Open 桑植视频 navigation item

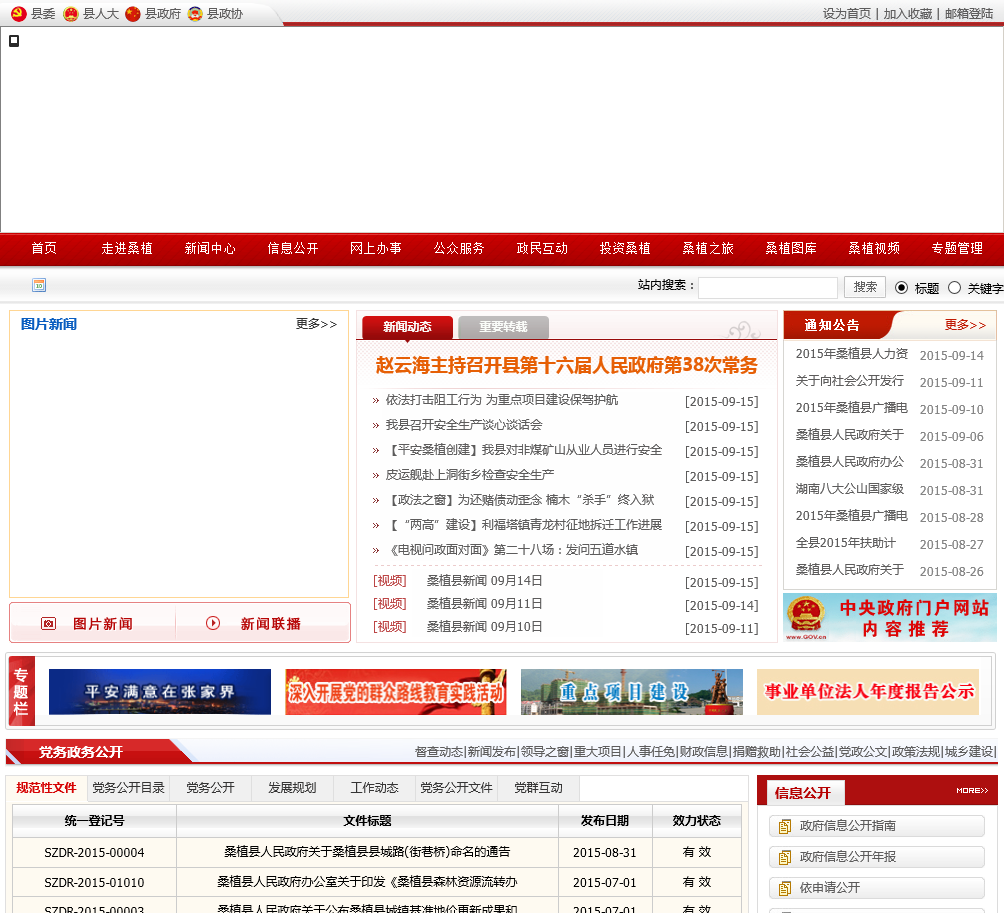pos(874,248)
